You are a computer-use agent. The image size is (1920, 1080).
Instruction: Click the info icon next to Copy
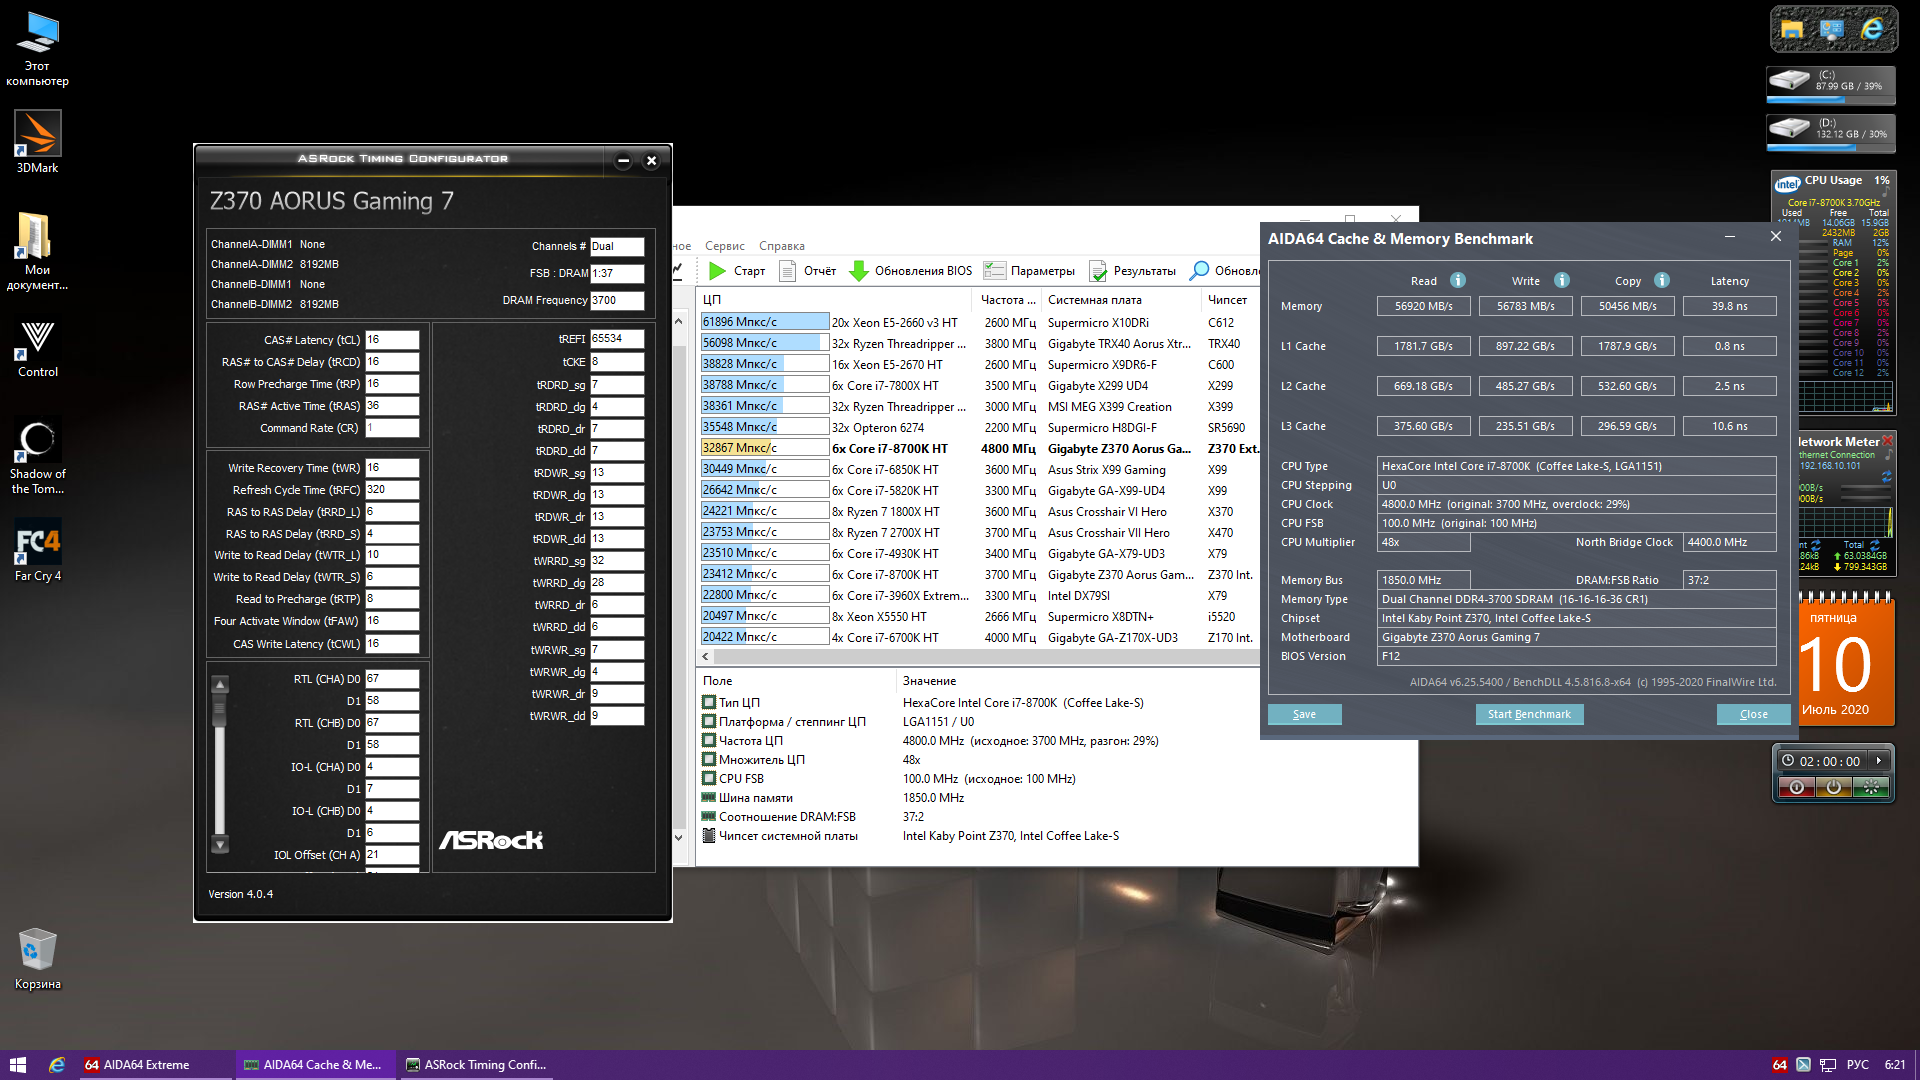[x=1662, y=281]
